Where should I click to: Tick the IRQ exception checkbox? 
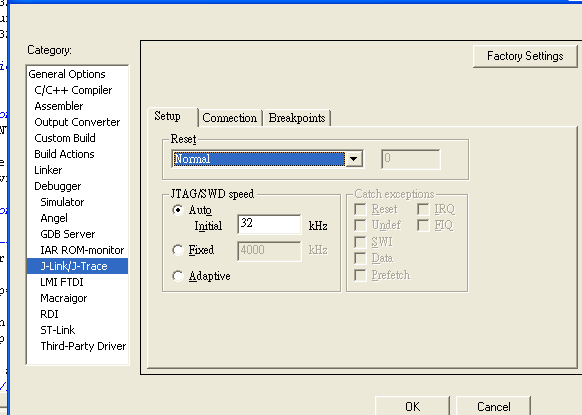(x=423, y=209)
